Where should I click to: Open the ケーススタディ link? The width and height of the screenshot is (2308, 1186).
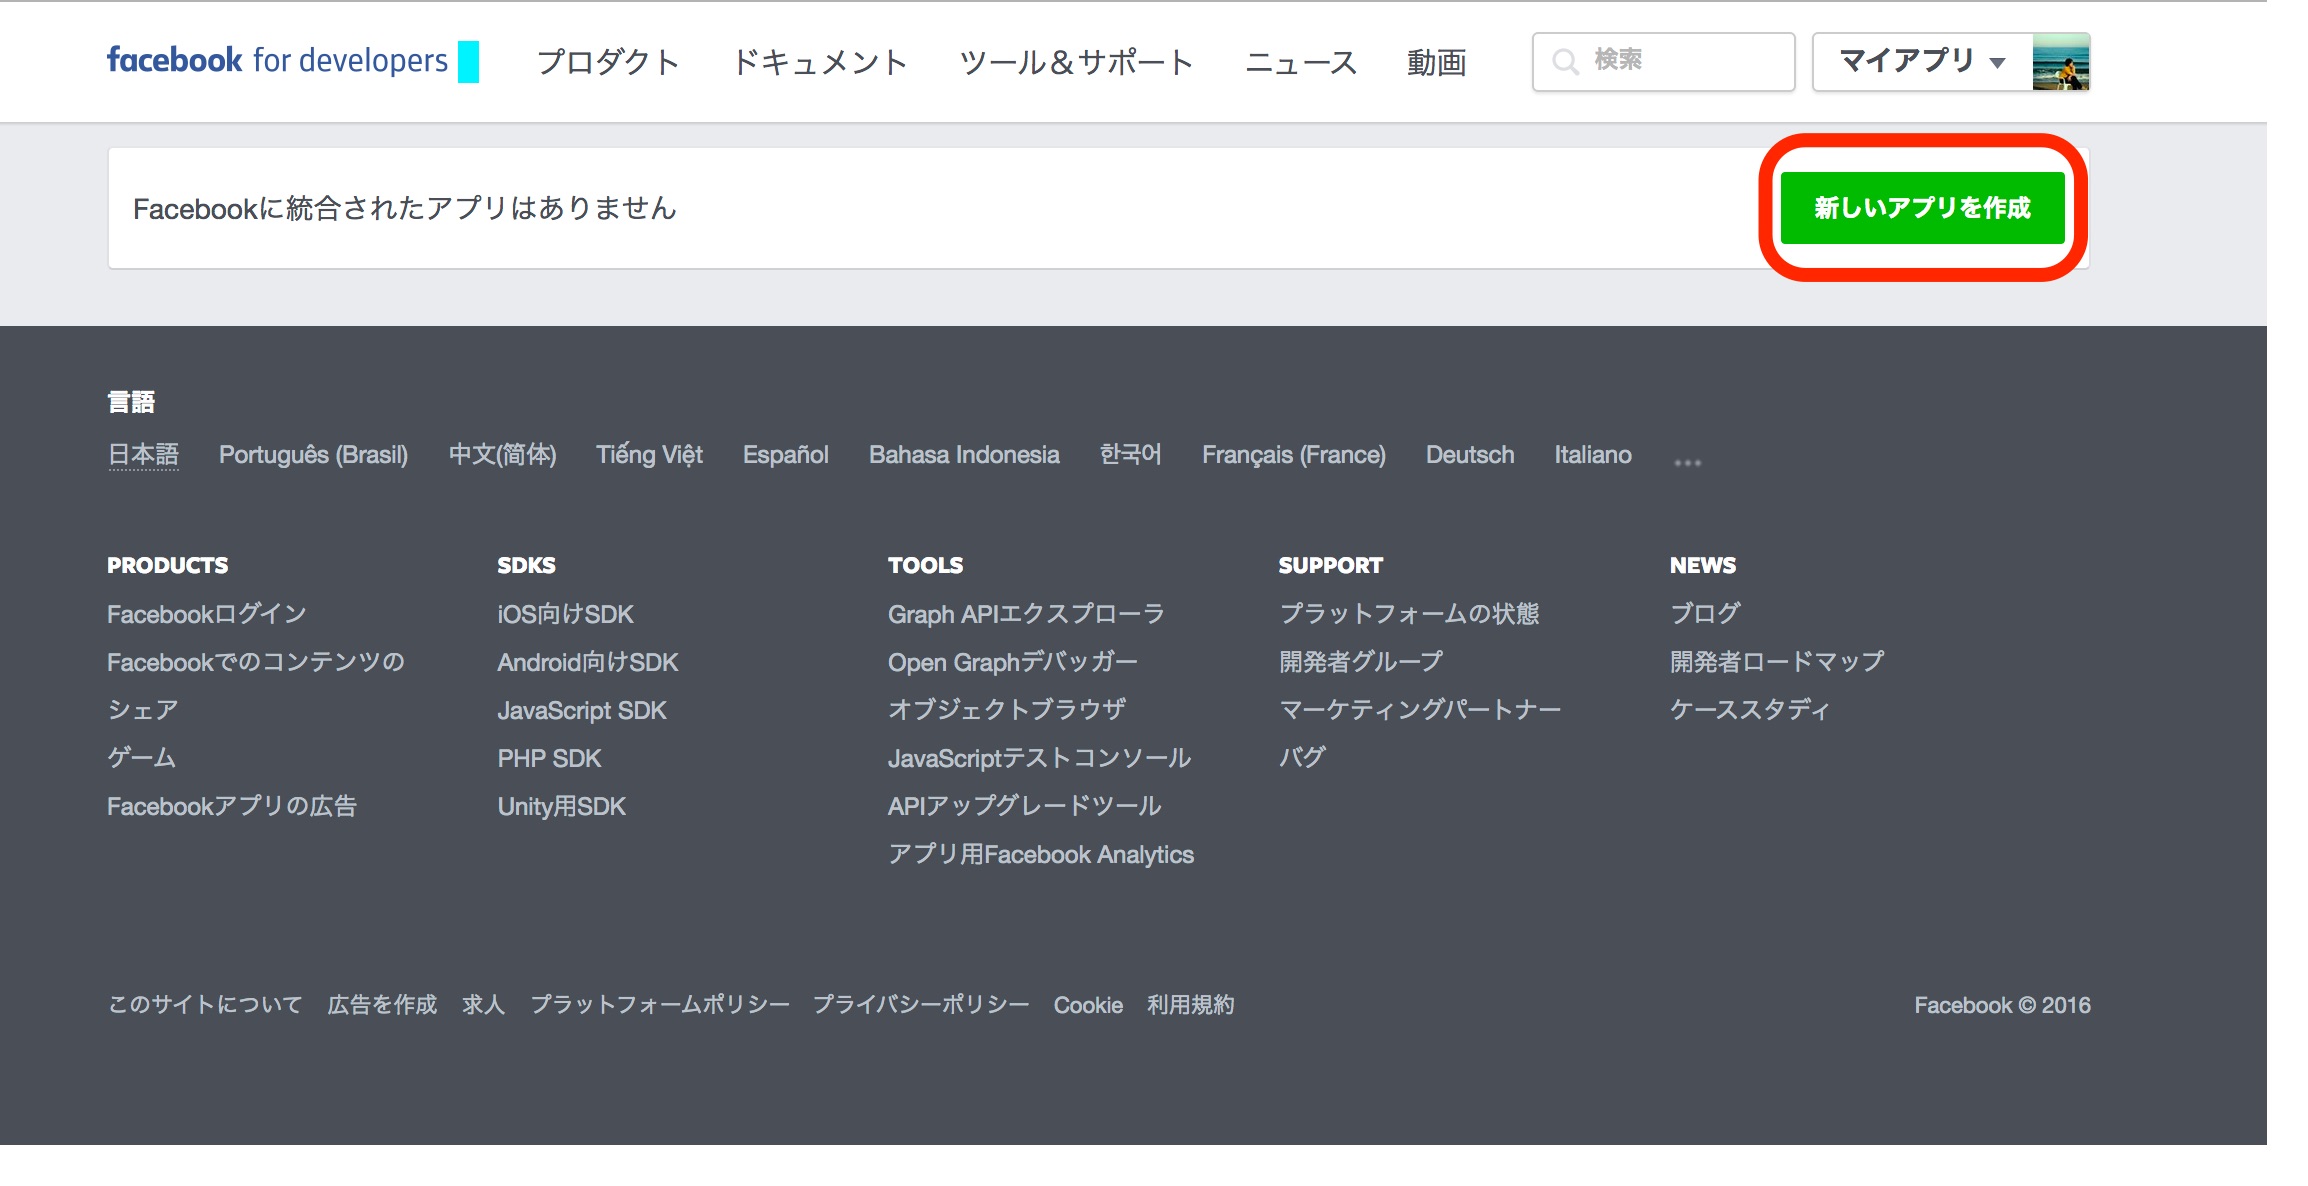tap(1750, 710)
